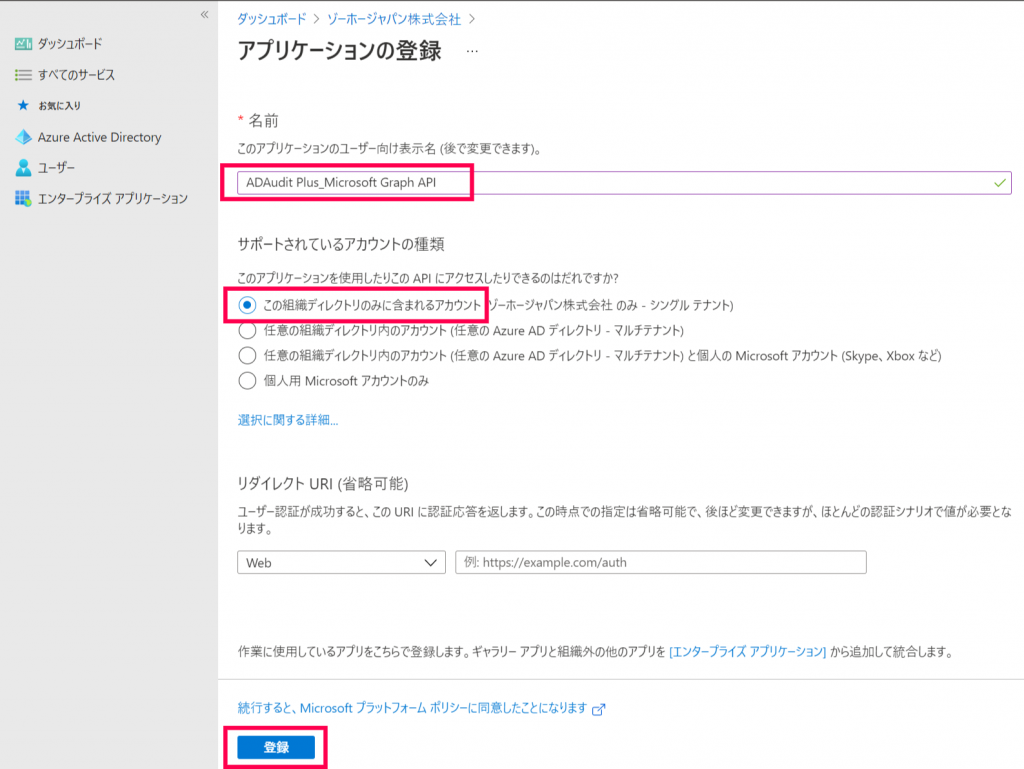Click the エンタープライズ アプリケーション grid icon

pyautogui.click(x=23, y=198)
